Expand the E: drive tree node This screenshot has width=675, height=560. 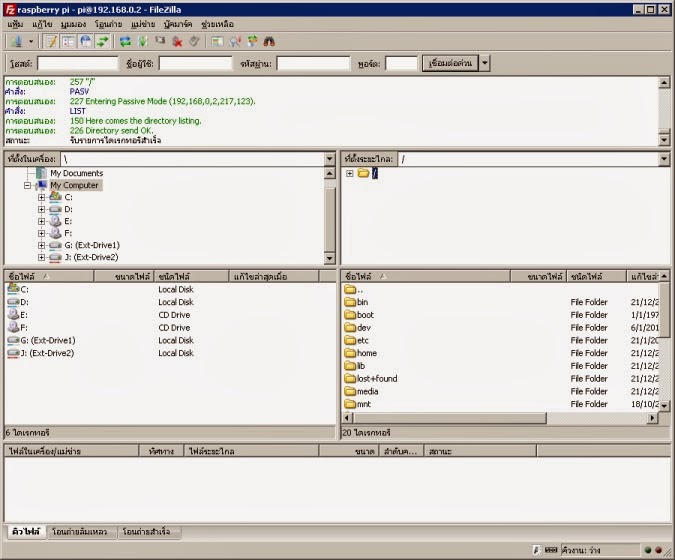(41, 222)
